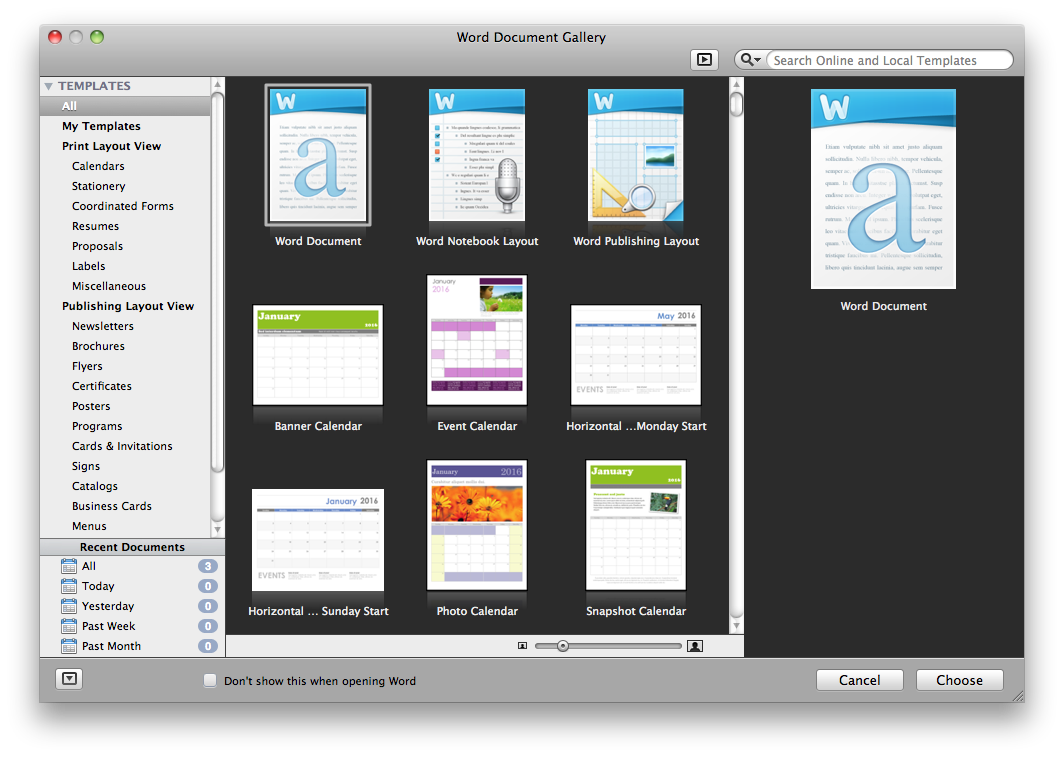Open My Templates category
1064x757 pixels.
101,126
